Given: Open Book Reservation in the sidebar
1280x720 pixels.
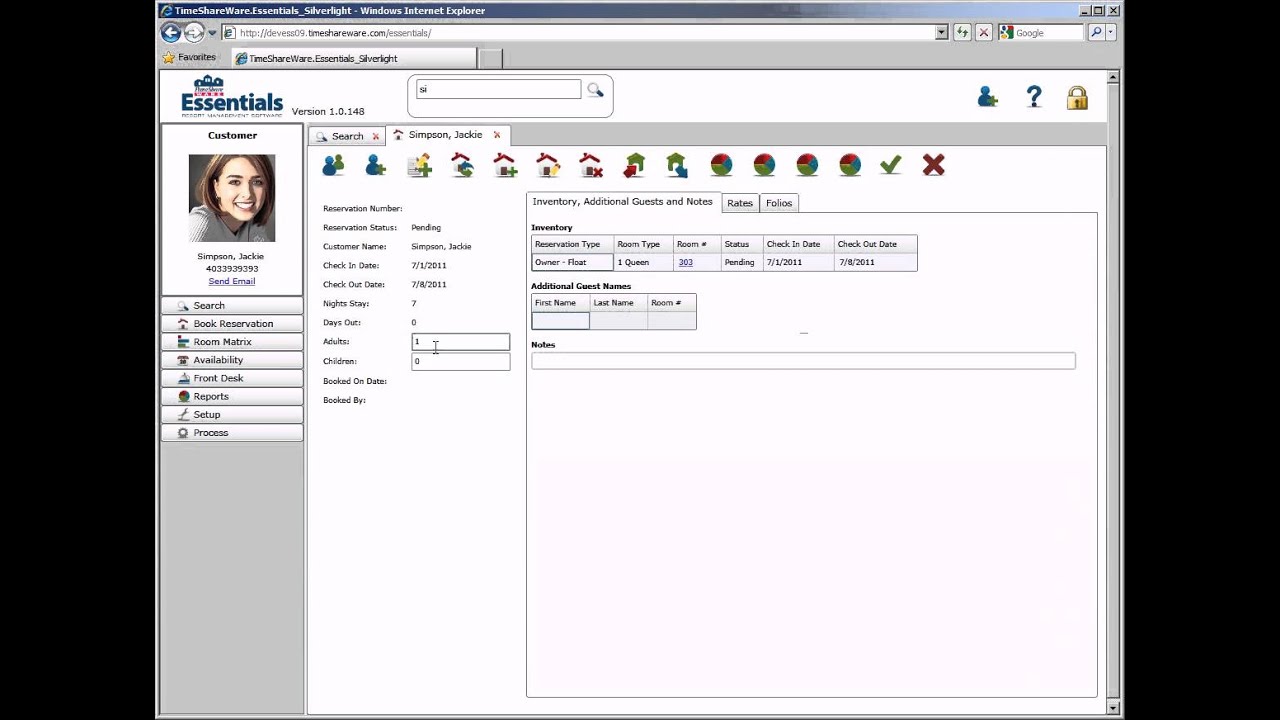Looking at the screenshot, I should 232,323.
